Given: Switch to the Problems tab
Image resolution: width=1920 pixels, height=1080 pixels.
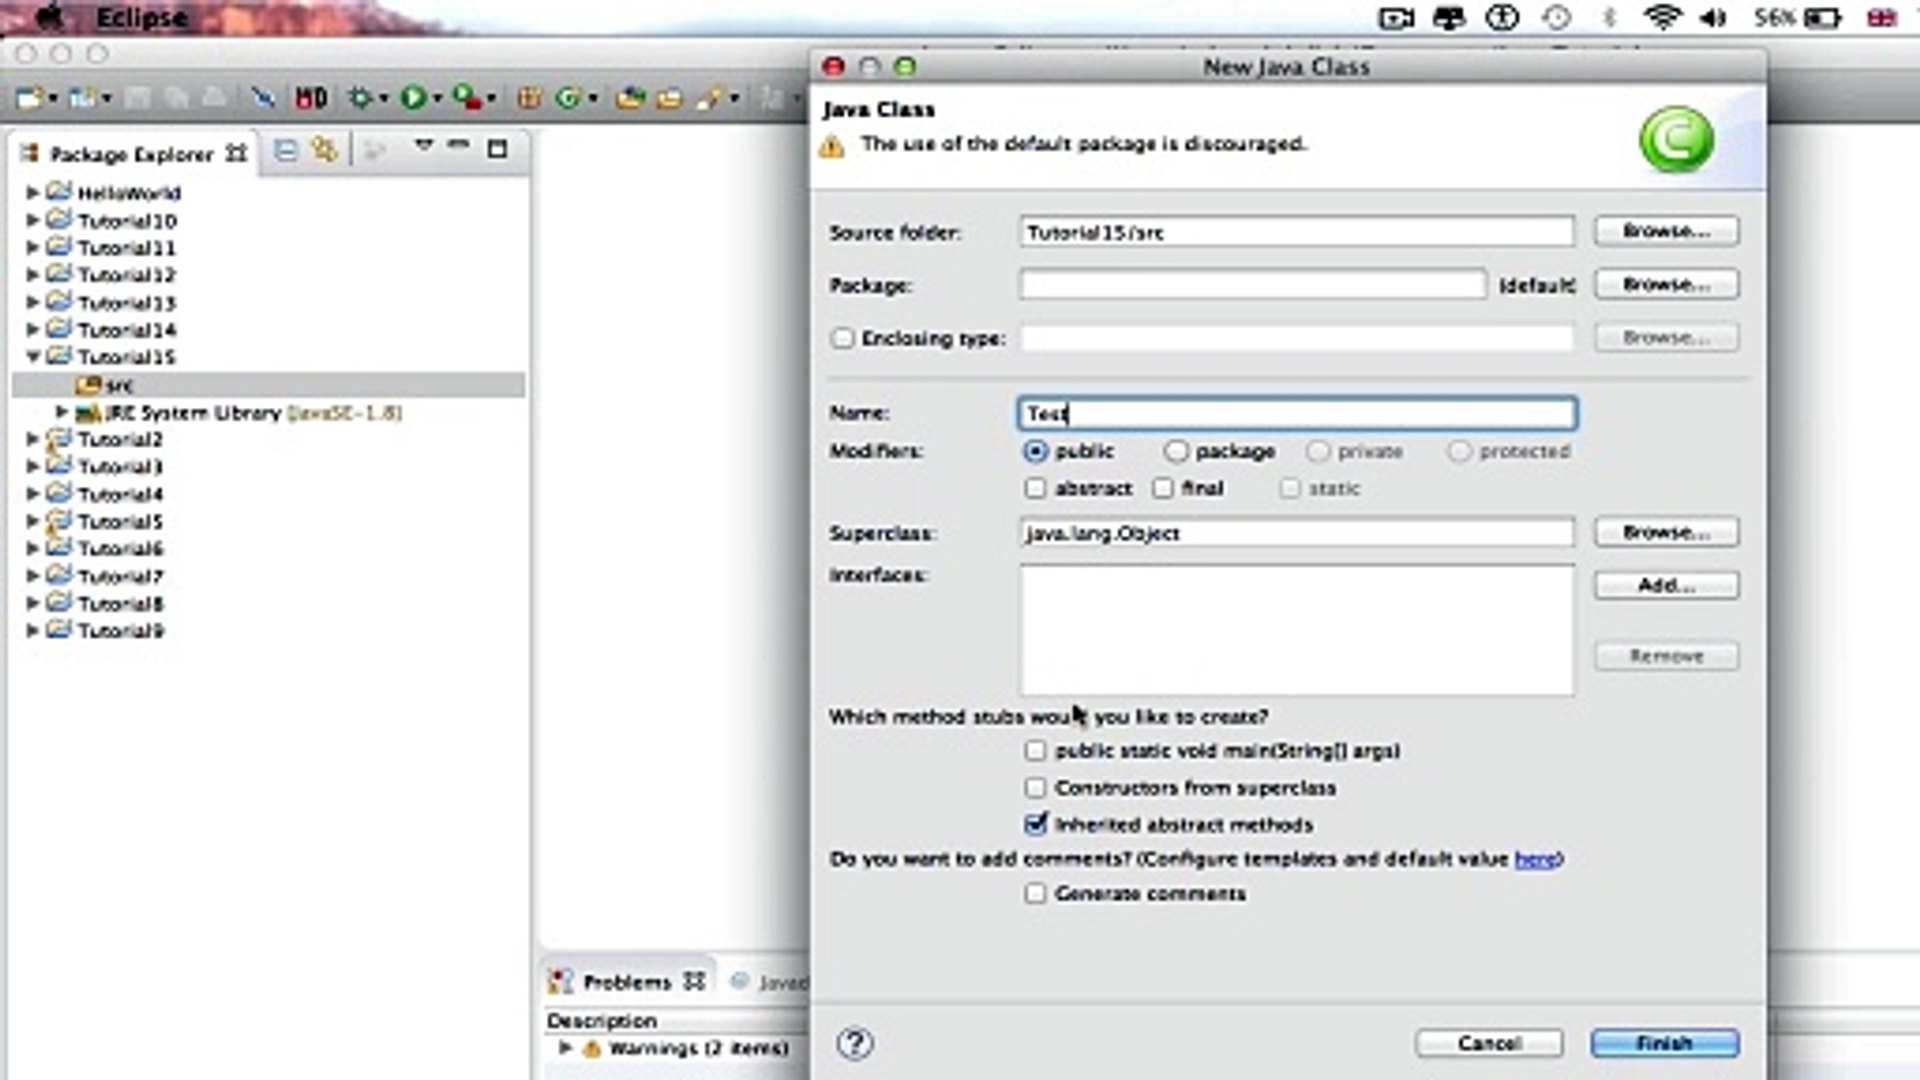Looking at the screenshot, I should 626,982.
